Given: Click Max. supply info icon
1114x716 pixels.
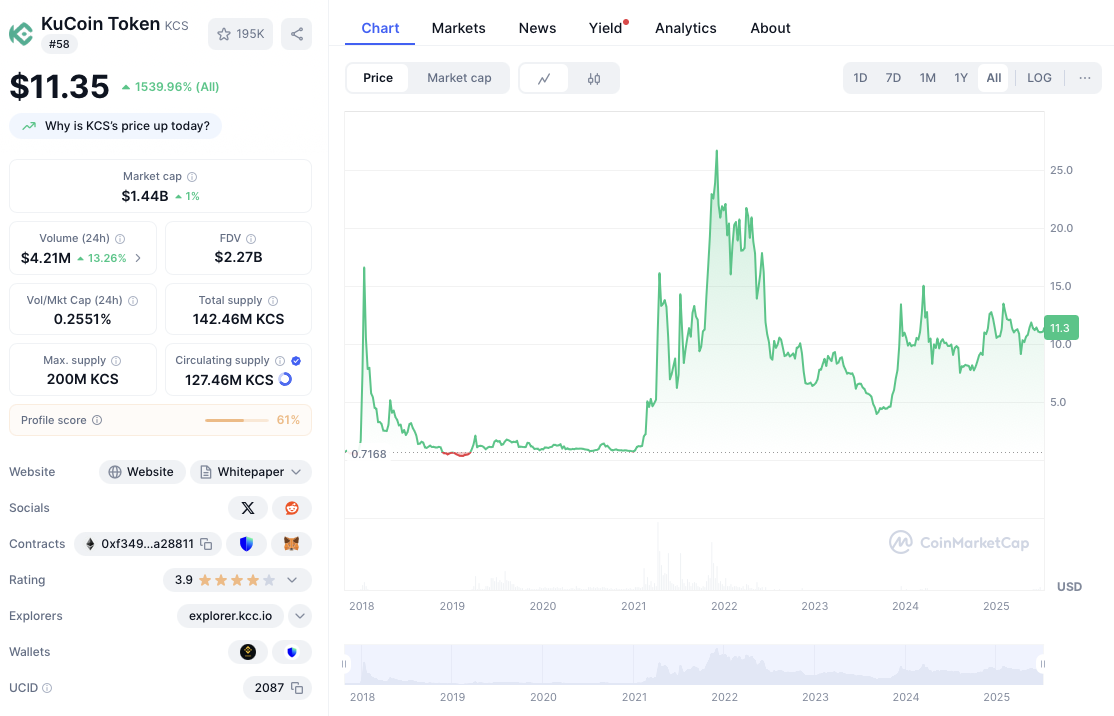Looking at the screenshot, I should (116, 361).
